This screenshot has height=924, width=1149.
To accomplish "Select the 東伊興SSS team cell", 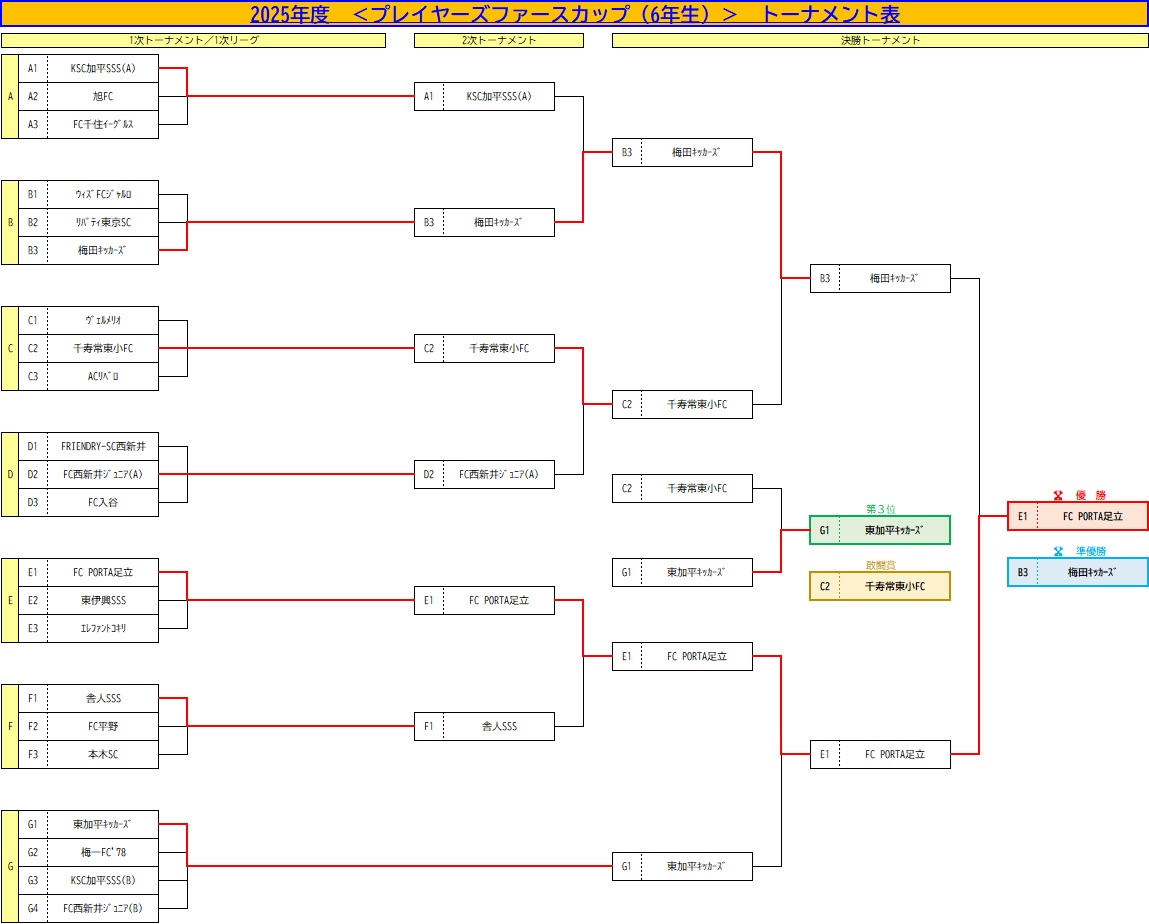I will (102, 600).
